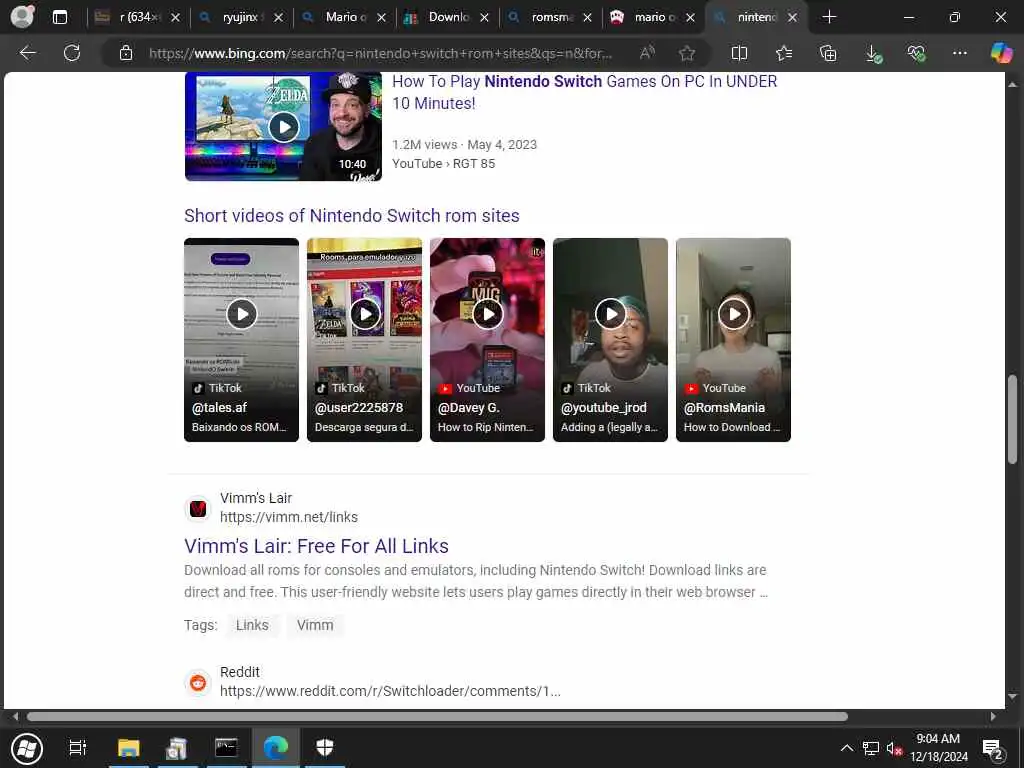The height and width of the screenshot is (768, 1024).
Task: Close the romsma tab
Action: coord(587,18)
